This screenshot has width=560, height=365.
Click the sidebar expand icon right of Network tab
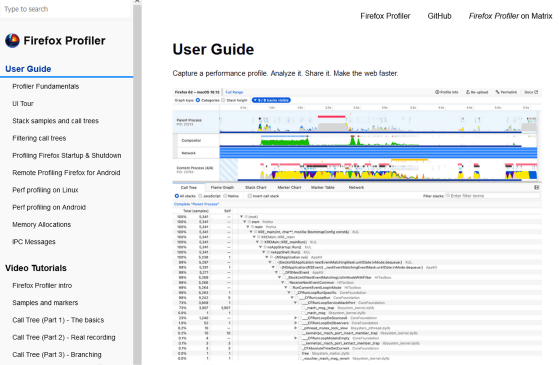tap(536, 188)
